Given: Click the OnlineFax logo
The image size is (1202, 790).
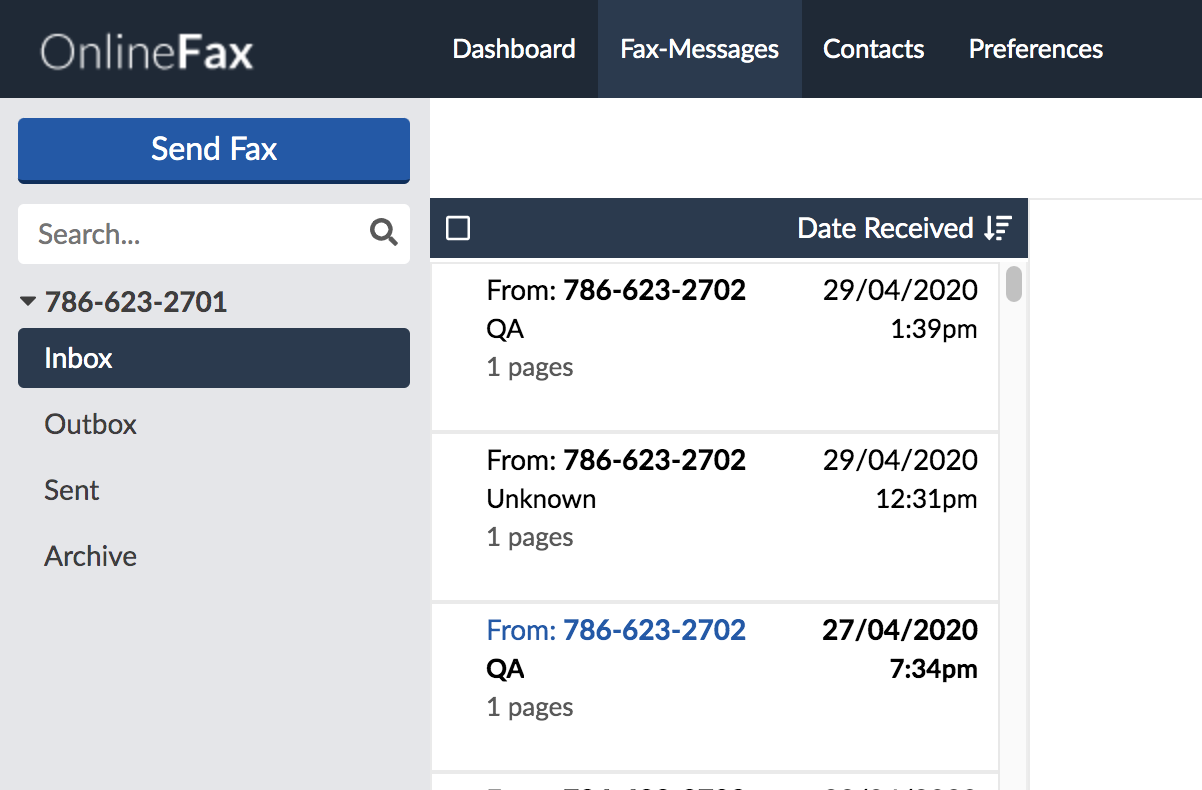Looking at the screenshot, I should coord(145,49).
